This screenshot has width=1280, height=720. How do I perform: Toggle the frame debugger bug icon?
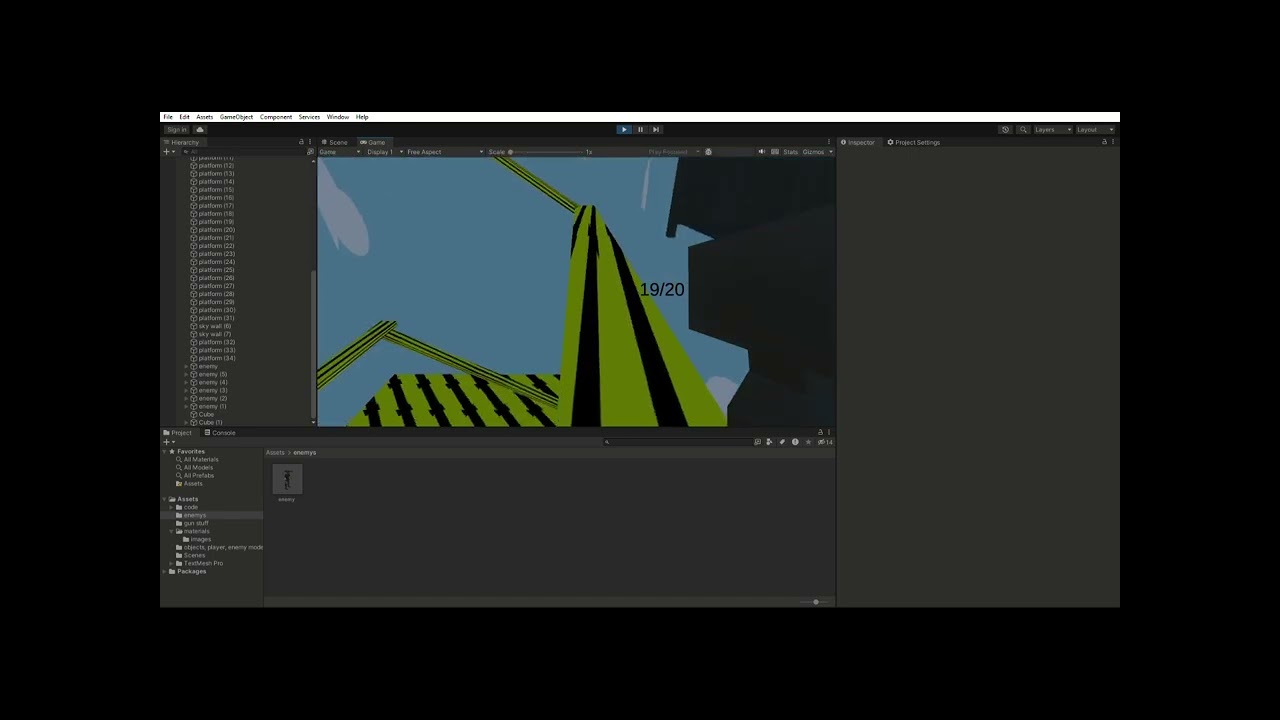coord(709,152)
